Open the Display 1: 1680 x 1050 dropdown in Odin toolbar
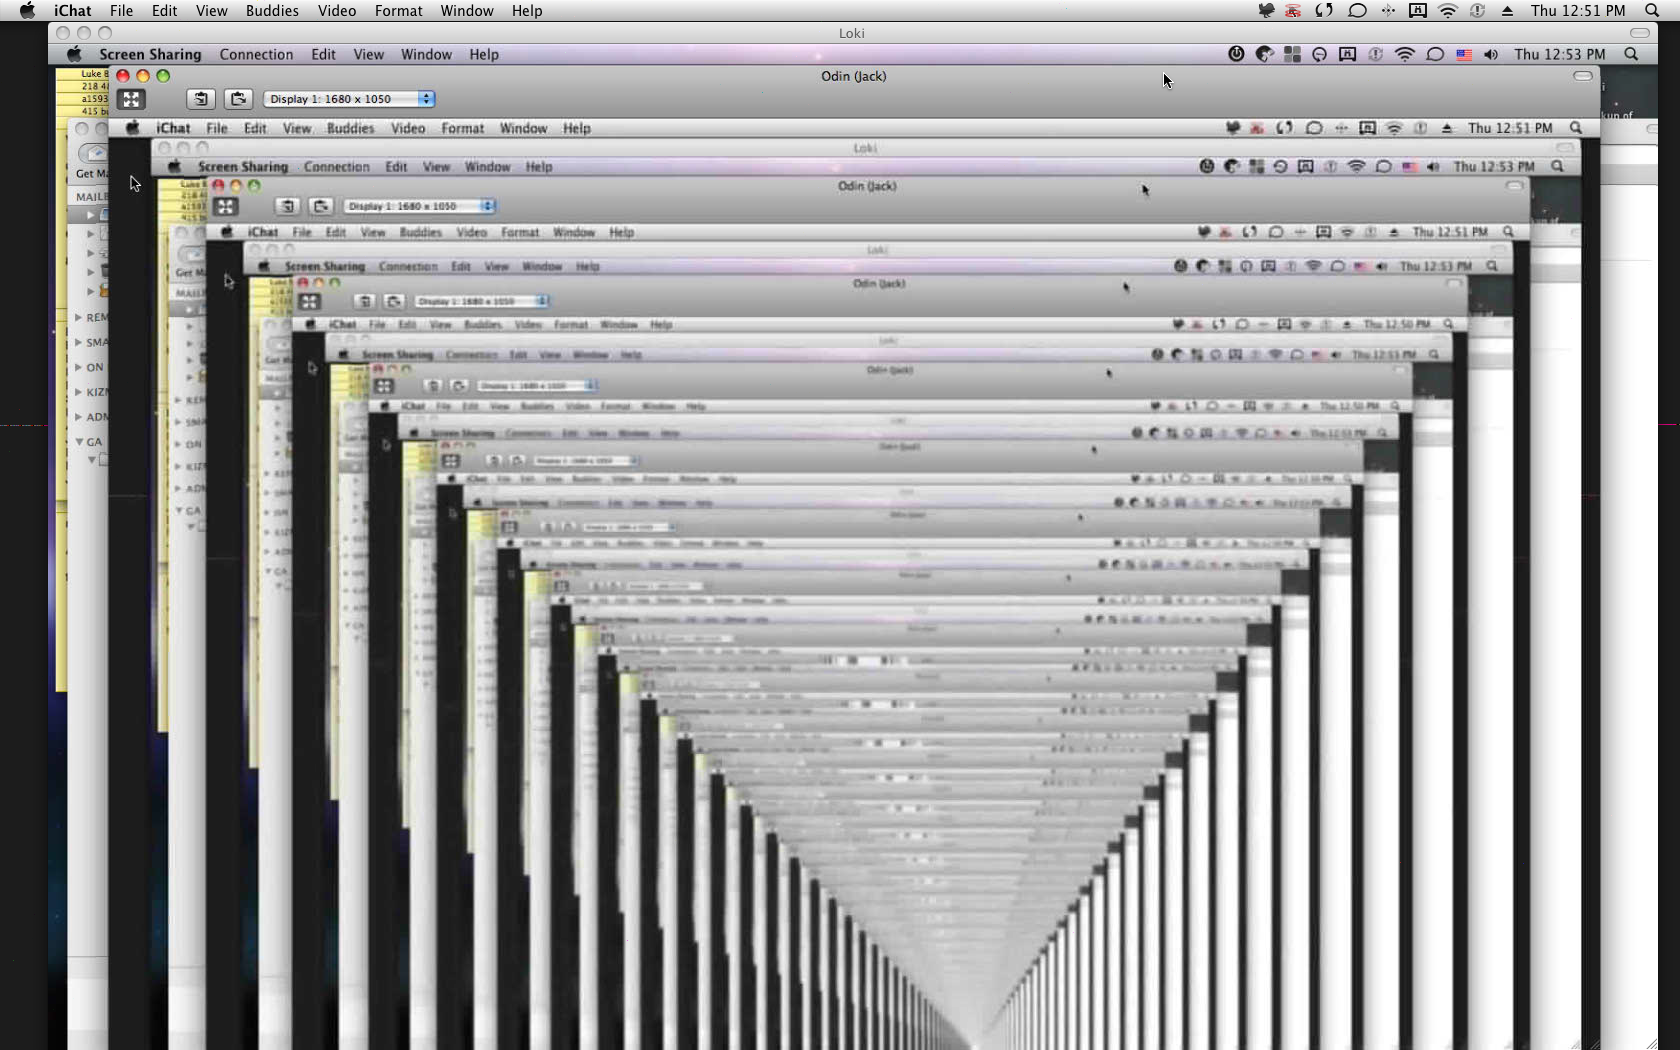The image size is (1680, 1050). (349, 99)
